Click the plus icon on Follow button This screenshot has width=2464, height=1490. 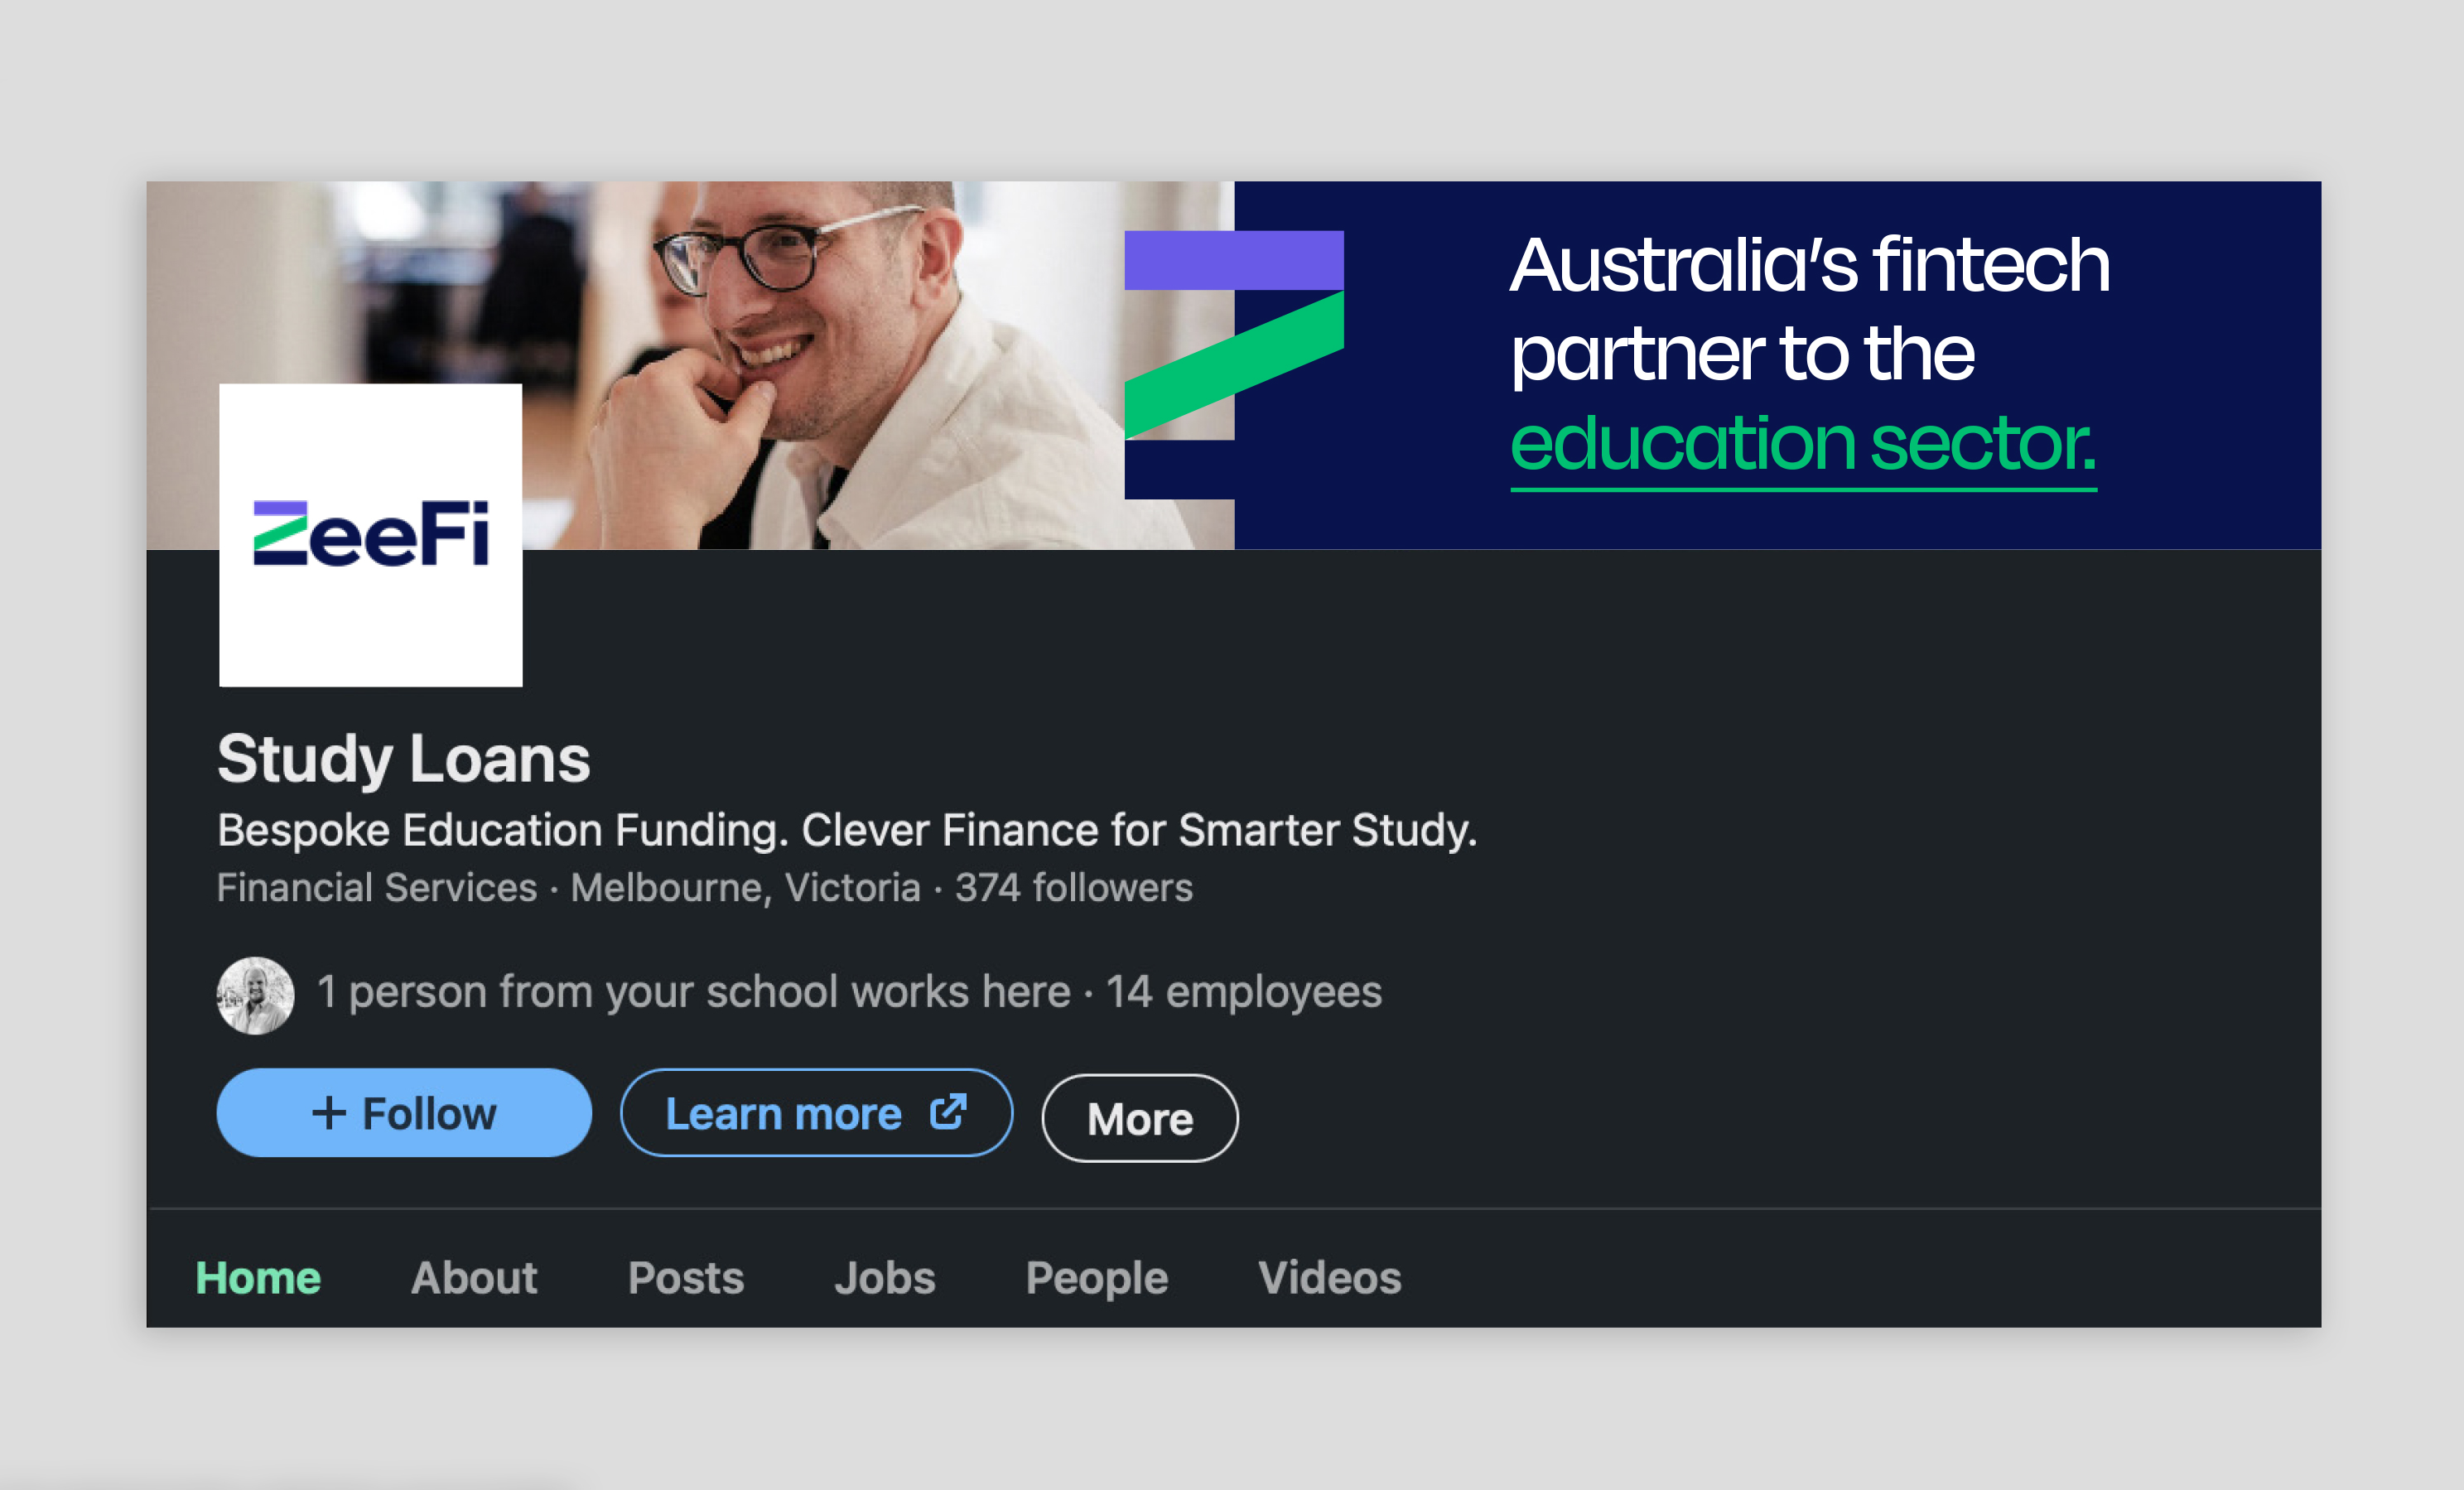(x=329, y=1113)
